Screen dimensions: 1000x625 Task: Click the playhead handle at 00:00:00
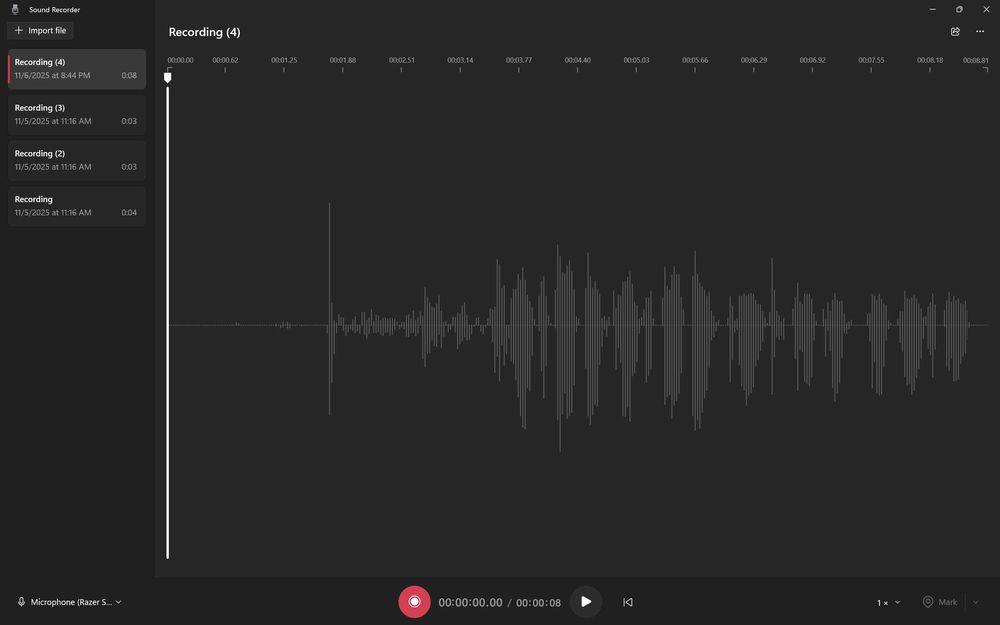coord(168,77)
